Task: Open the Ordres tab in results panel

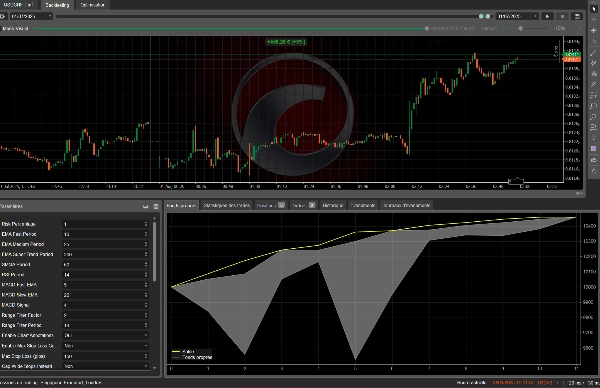Action: tap(303, 205)
